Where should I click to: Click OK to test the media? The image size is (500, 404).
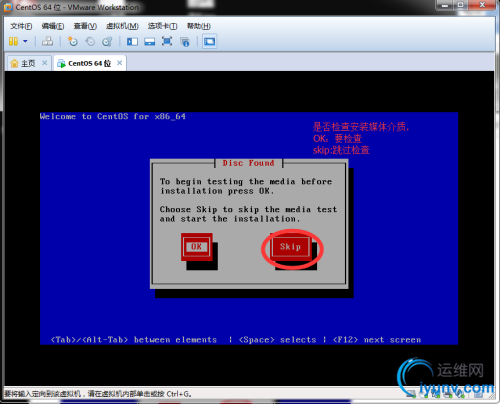coord(196,247)
